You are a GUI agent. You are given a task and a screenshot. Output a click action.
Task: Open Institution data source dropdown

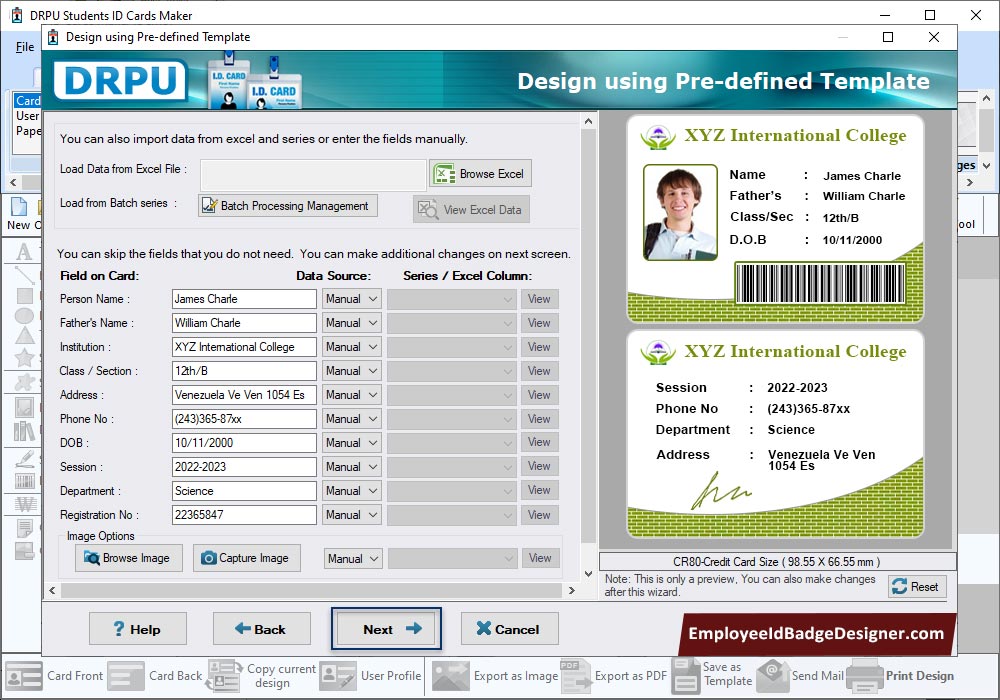point(351,347)
